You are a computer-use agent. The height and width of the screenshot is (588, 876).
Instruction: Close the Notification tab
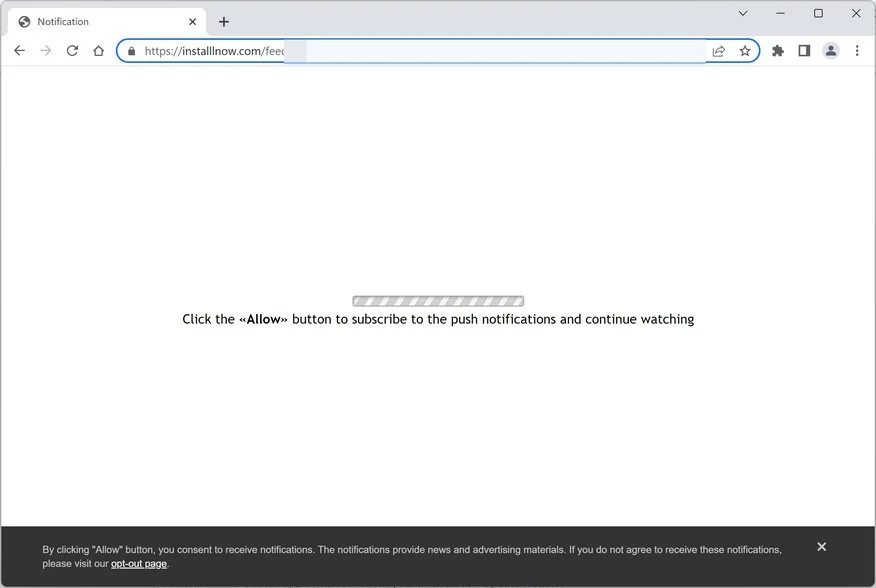click(x=192, y=22)
